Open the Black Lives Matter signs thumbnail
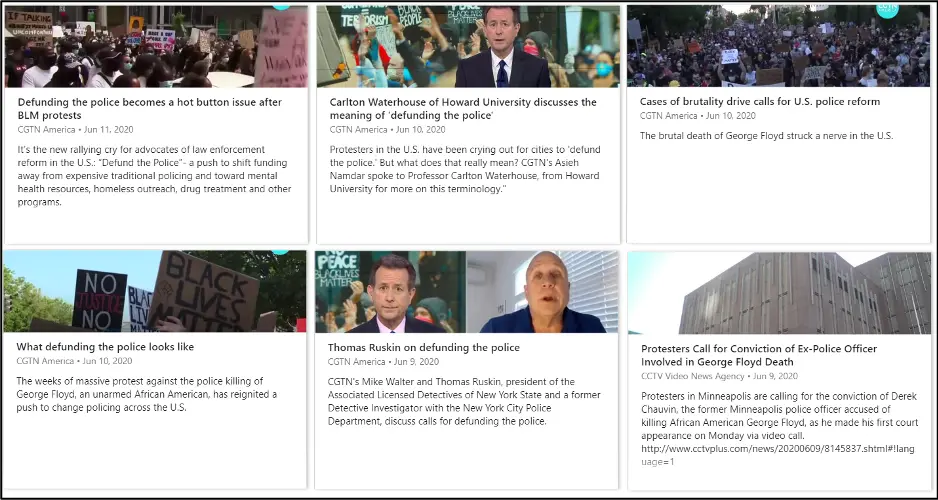This screenshot has width=938, height=500. 154,291
